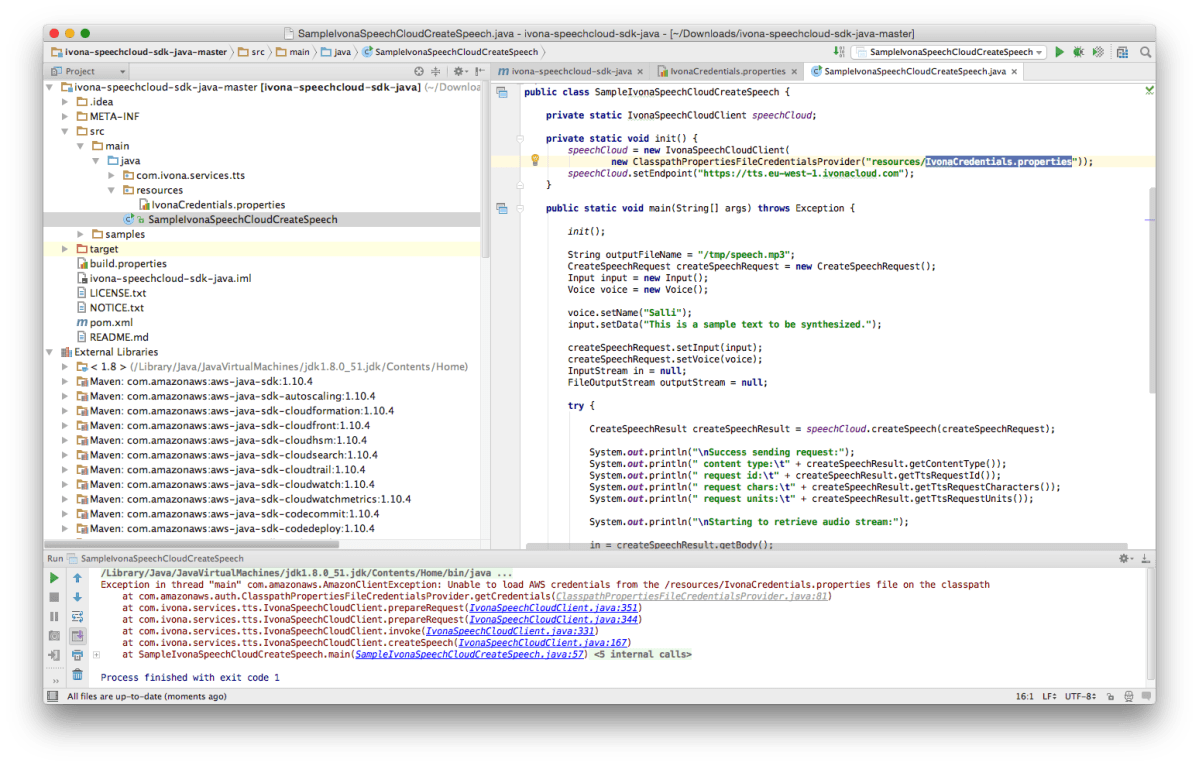Image resolution: width=1199 pixels, height=766 pixels.
Task: Click the green inspection checkmark indicator
Action: click(1149, 90)
